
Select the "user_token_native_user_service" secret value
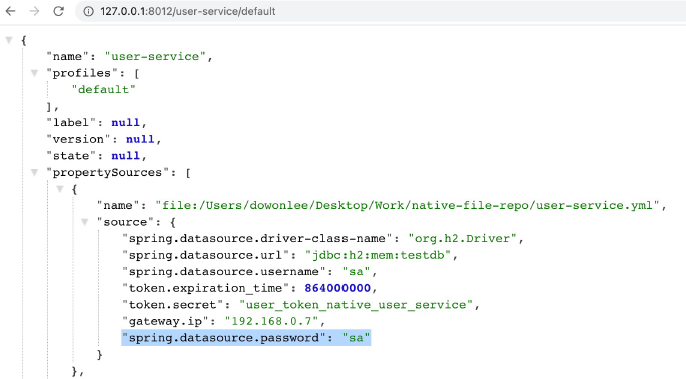[356, 305]
